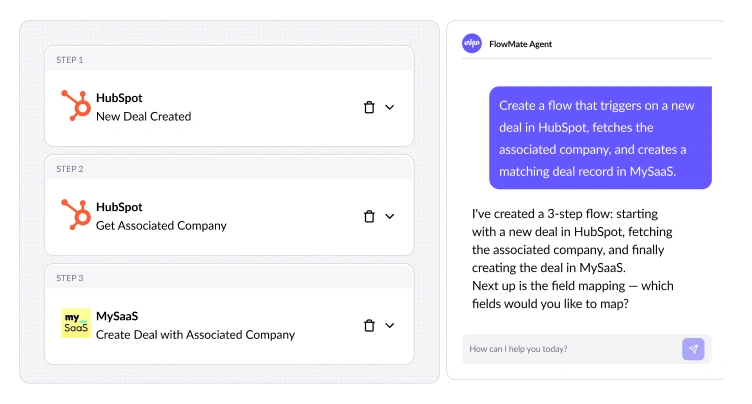The width and height of the screenshot is (752, 404).
Task: Send the chat message with arrow button
Action: (x=693, y=349)
